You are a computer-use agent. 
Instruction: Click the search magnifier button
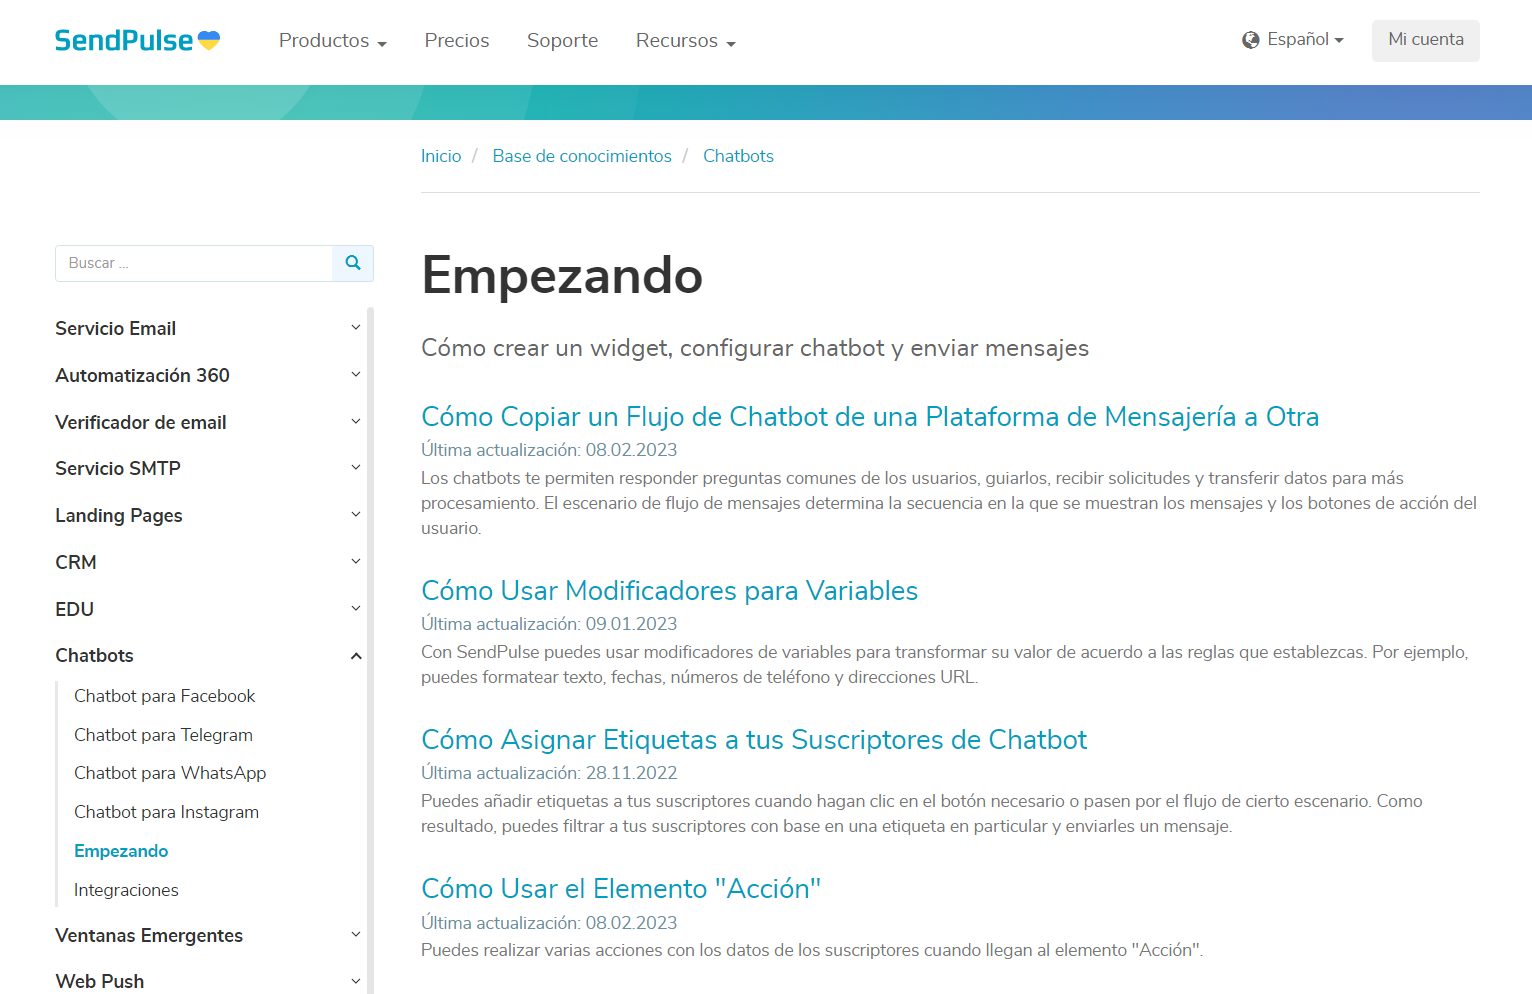click(x=353, y=263)
